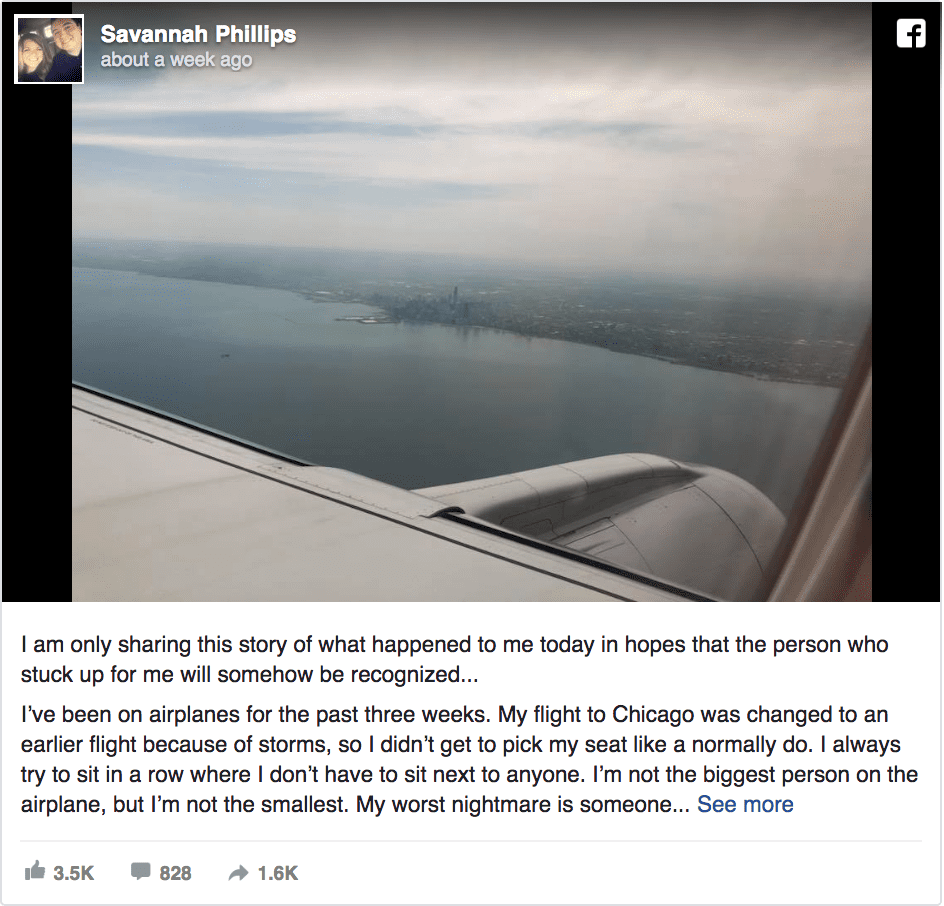944x906 pixels.
Task: Click the 'I've been on airplanes' paragraph
Action: coord(470,759)
